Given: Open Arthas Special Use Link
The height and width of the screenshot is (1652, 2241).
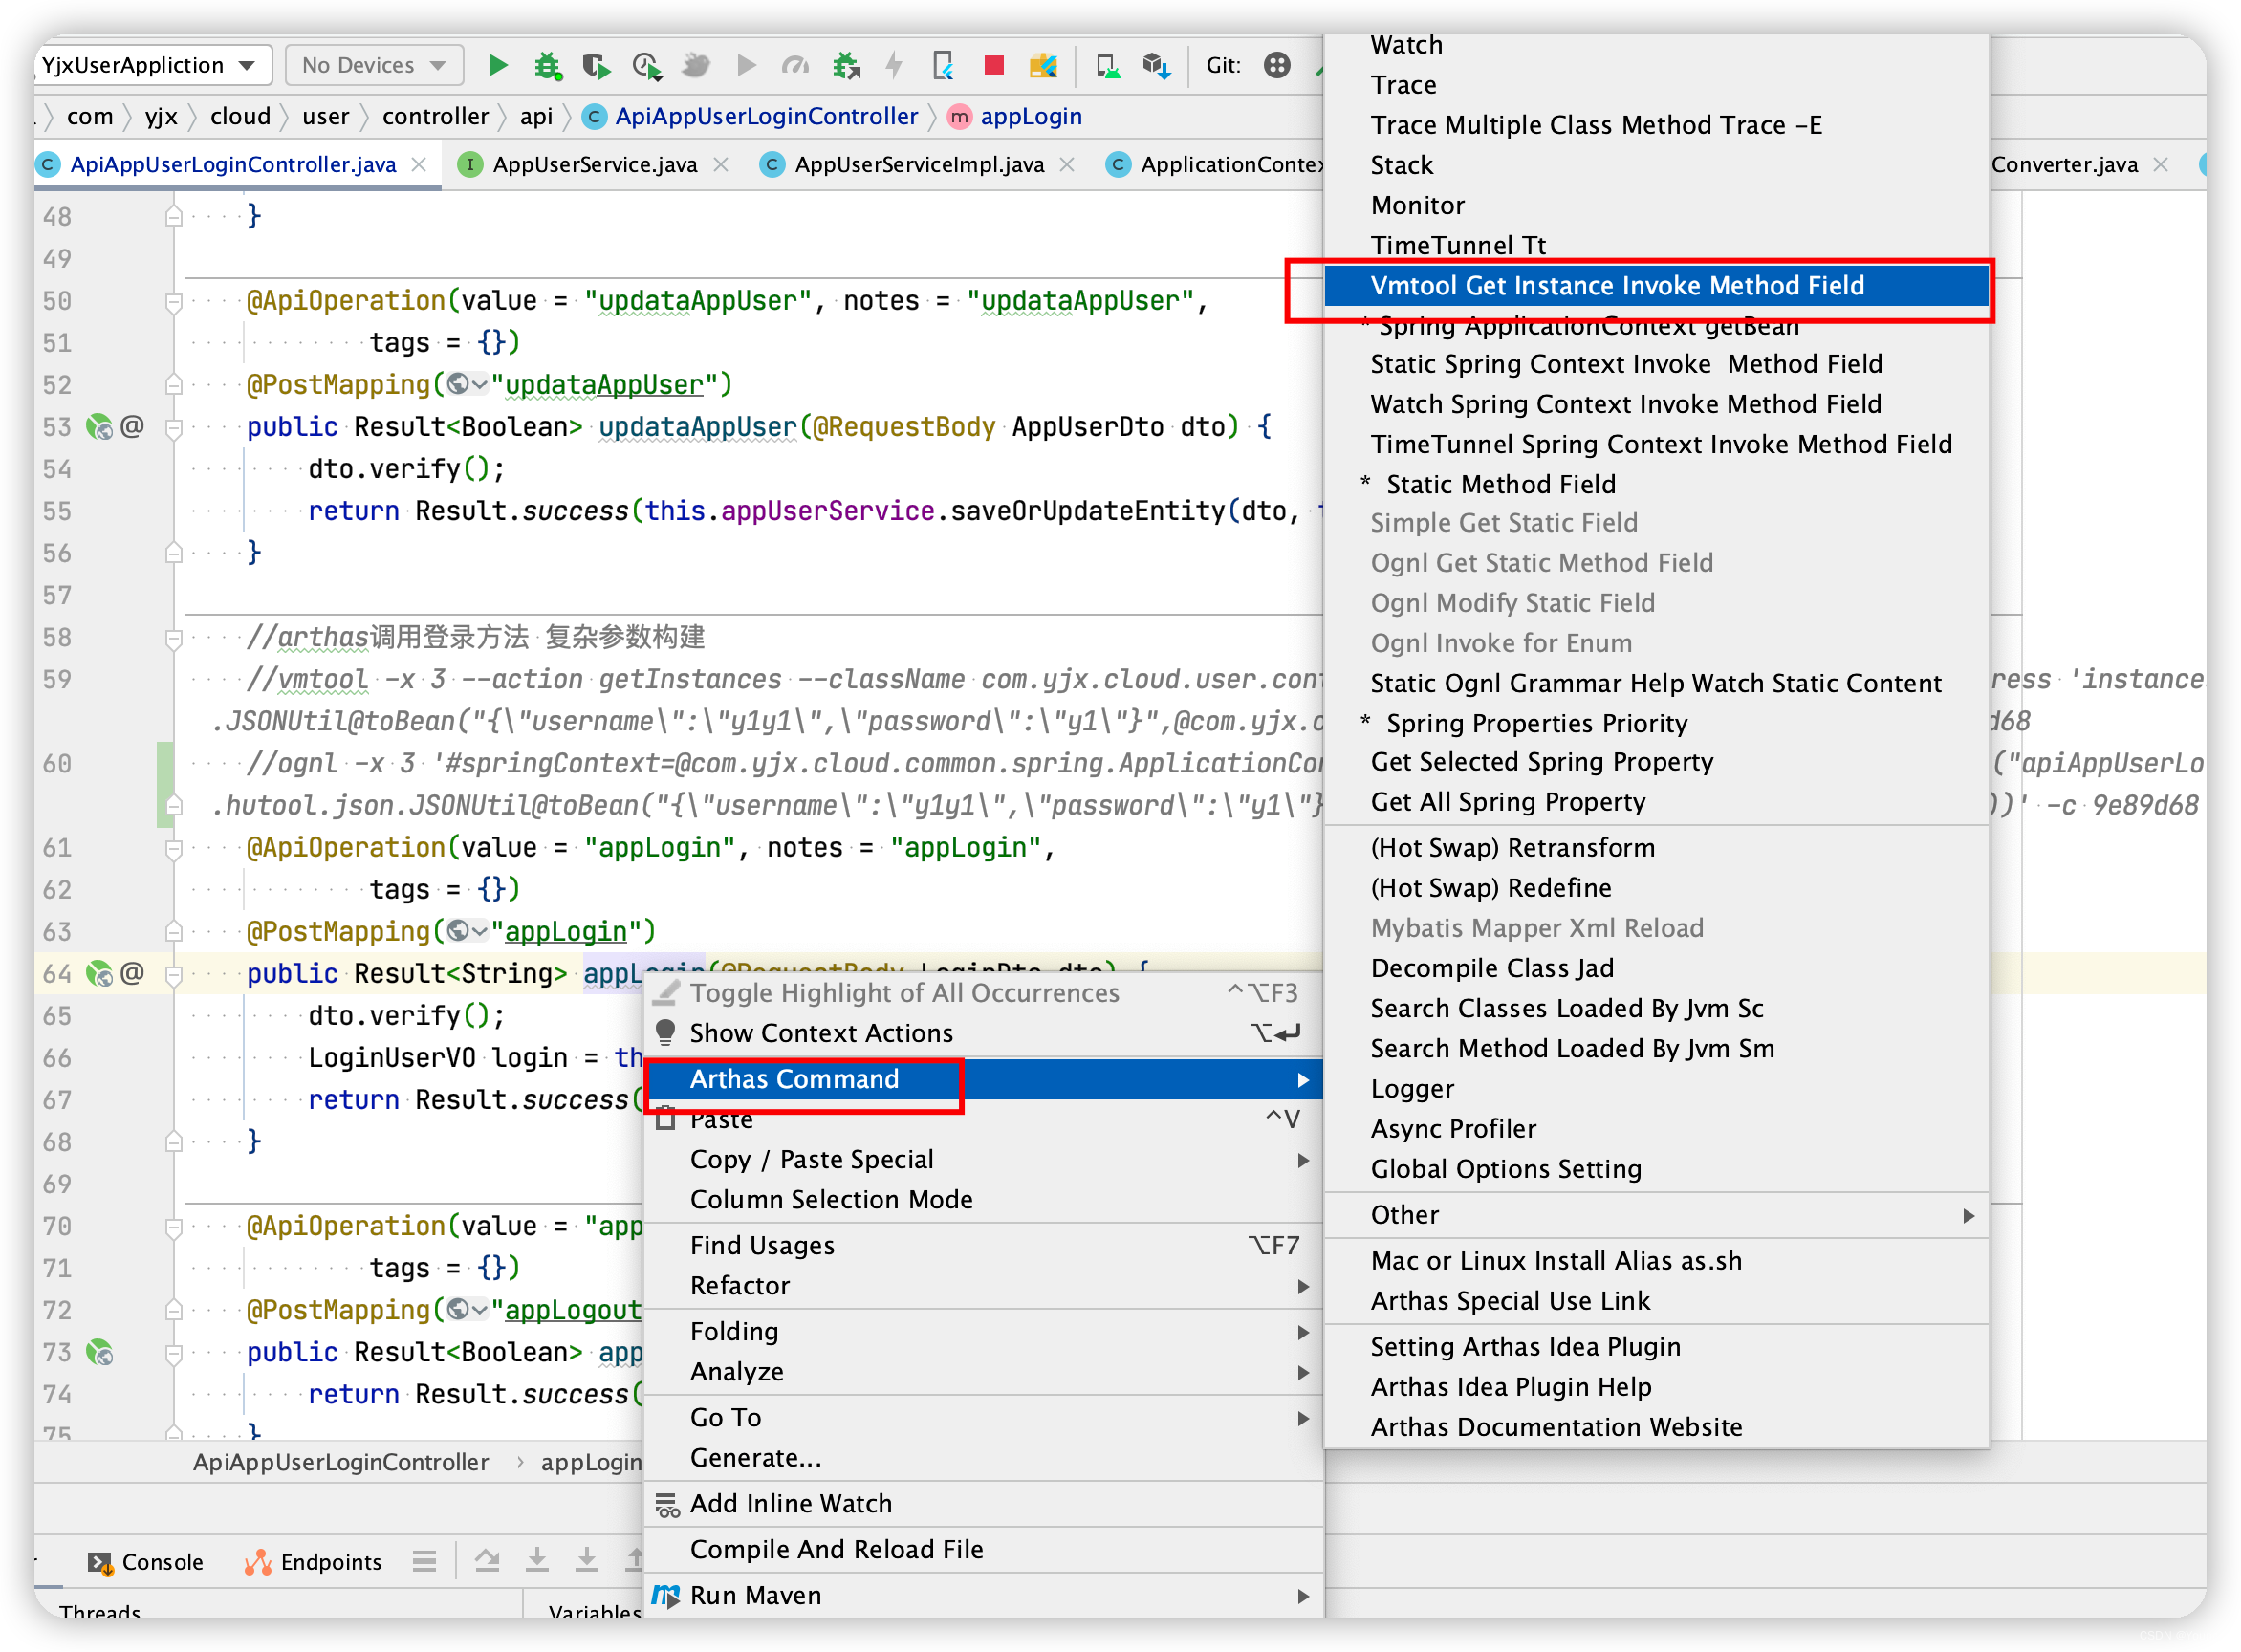Looking at the screenshot, I should coord(1656,1301).
